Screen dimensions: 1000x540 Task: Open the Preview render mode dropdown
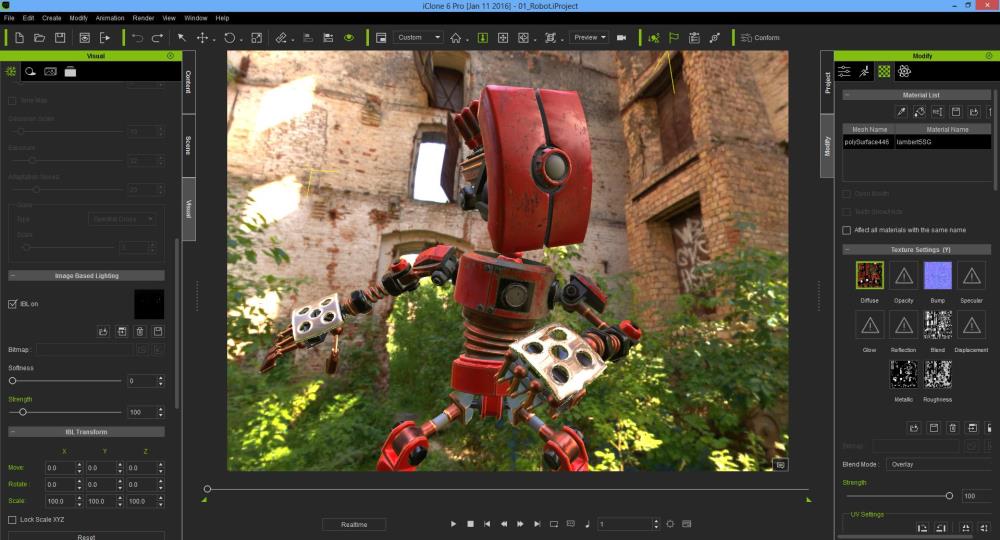pos(589,38)
